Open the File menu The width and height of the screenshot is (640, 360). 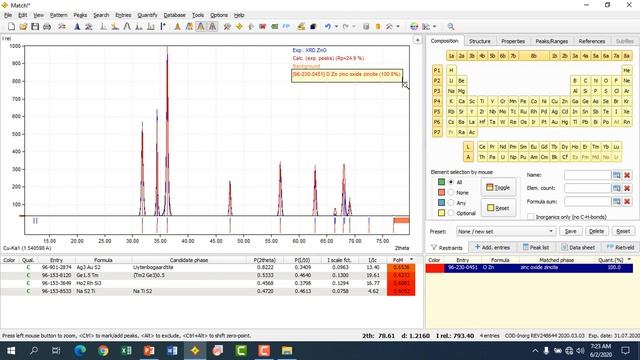coord(8,15)
